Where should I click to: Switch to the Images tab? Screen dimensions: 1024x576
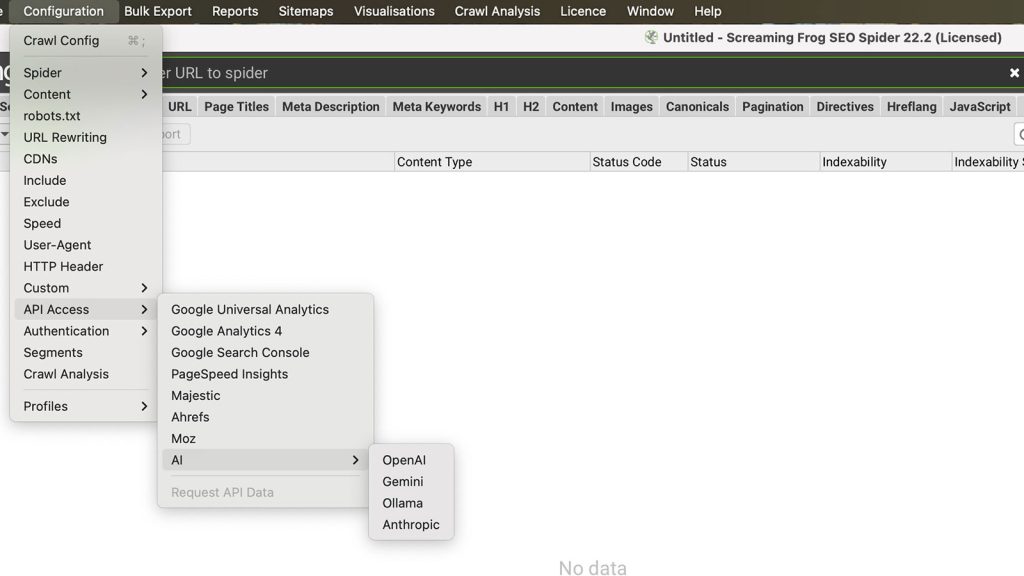(632, 106)
